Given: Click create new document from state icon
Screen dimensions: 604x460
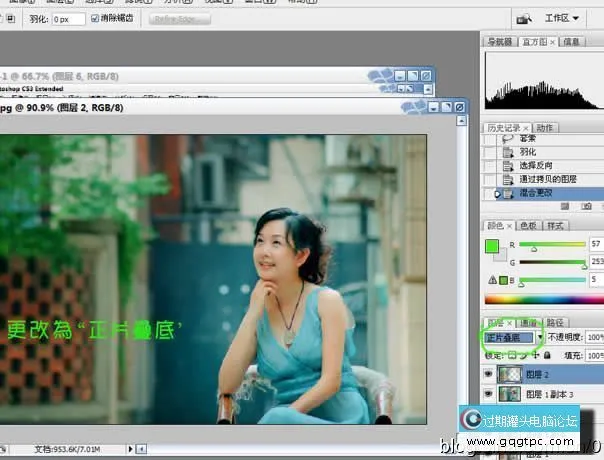Looking at the screenshot, I should pyautogui.click(x=565, y=207).
